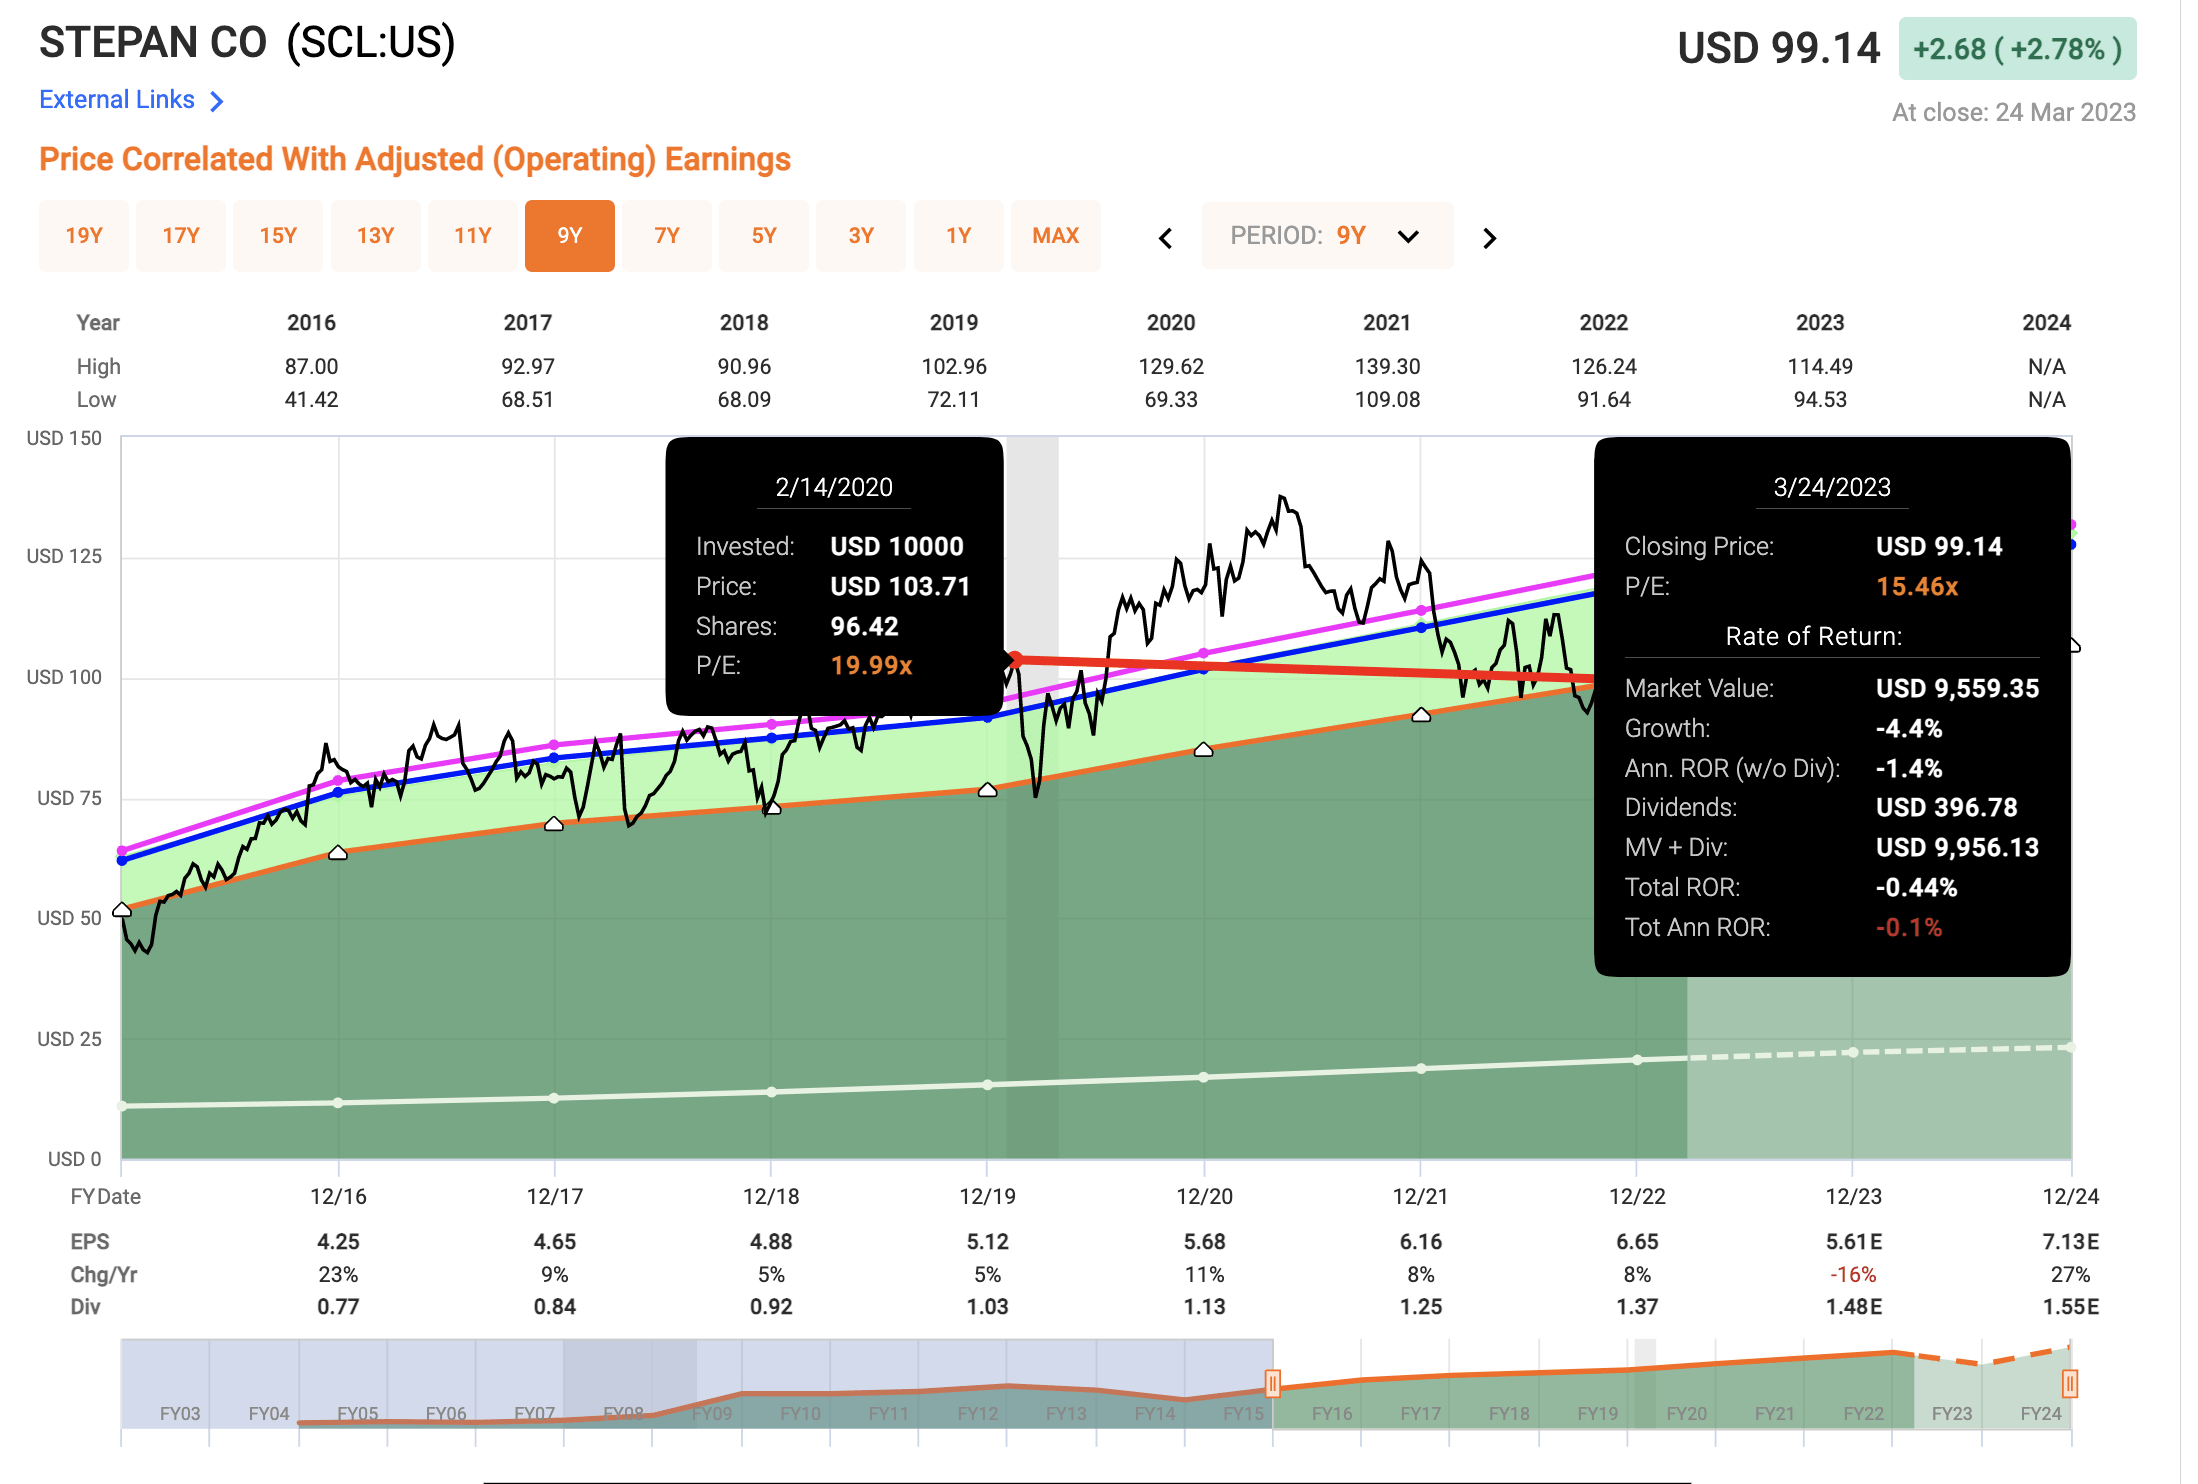Click the right range handle on timeline slider

click(x=2069, y=1384)
